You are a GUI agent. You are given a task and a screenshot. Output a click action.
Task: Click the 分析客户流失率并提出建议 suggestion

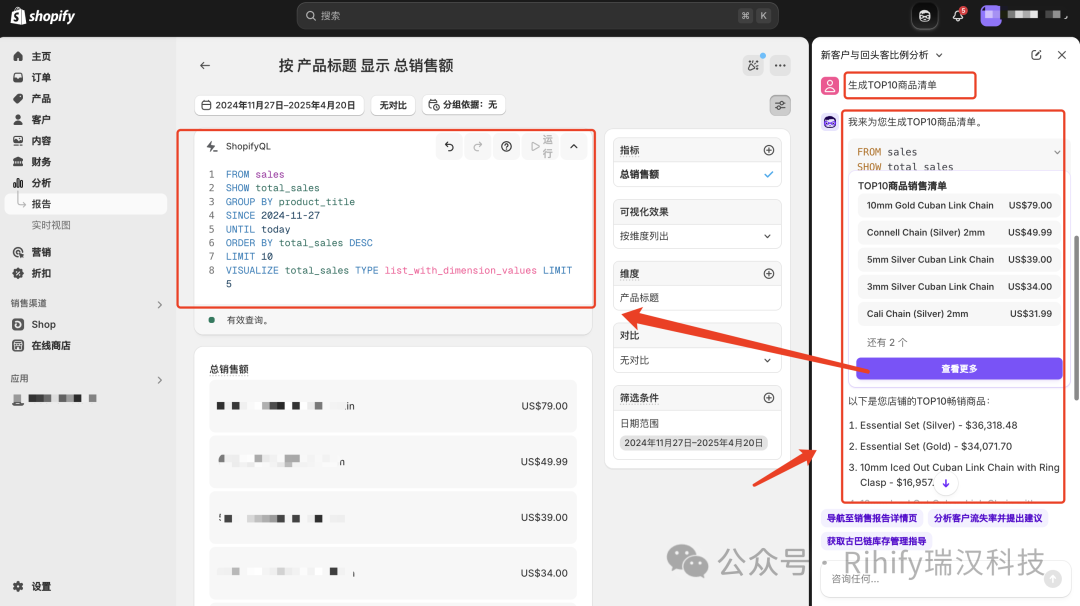pos(988,518)
